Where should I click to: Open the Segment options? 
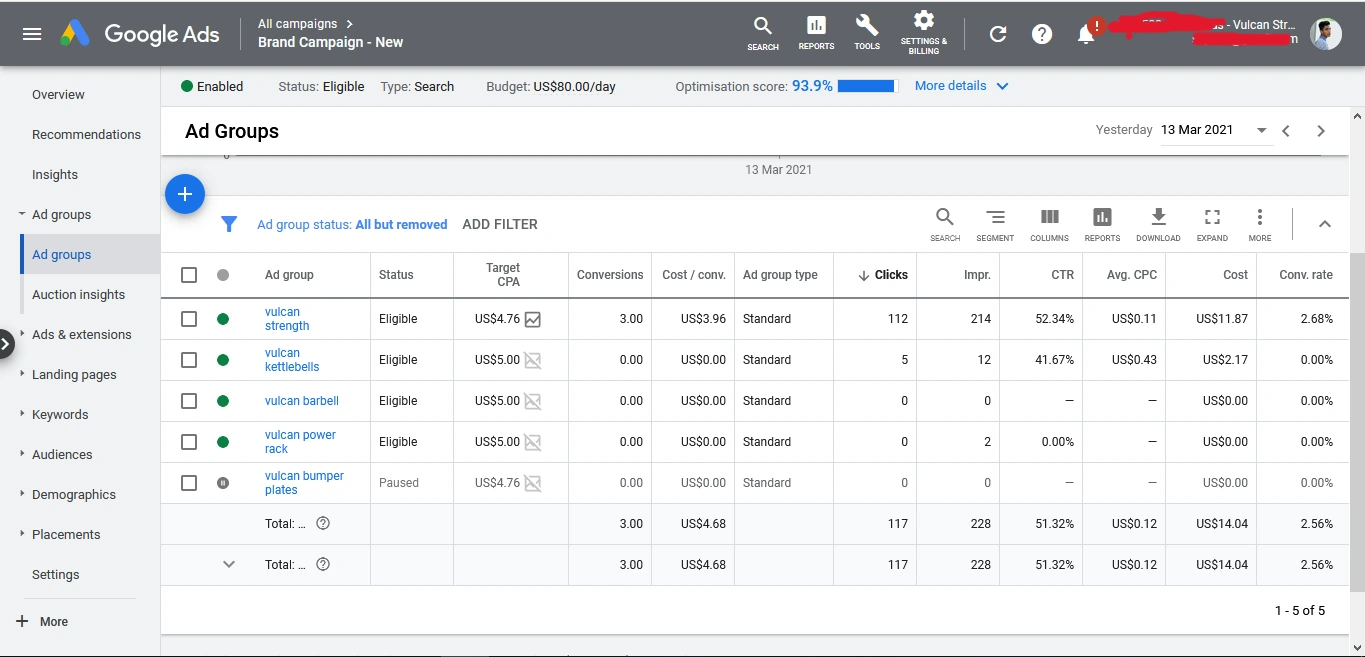995,224
